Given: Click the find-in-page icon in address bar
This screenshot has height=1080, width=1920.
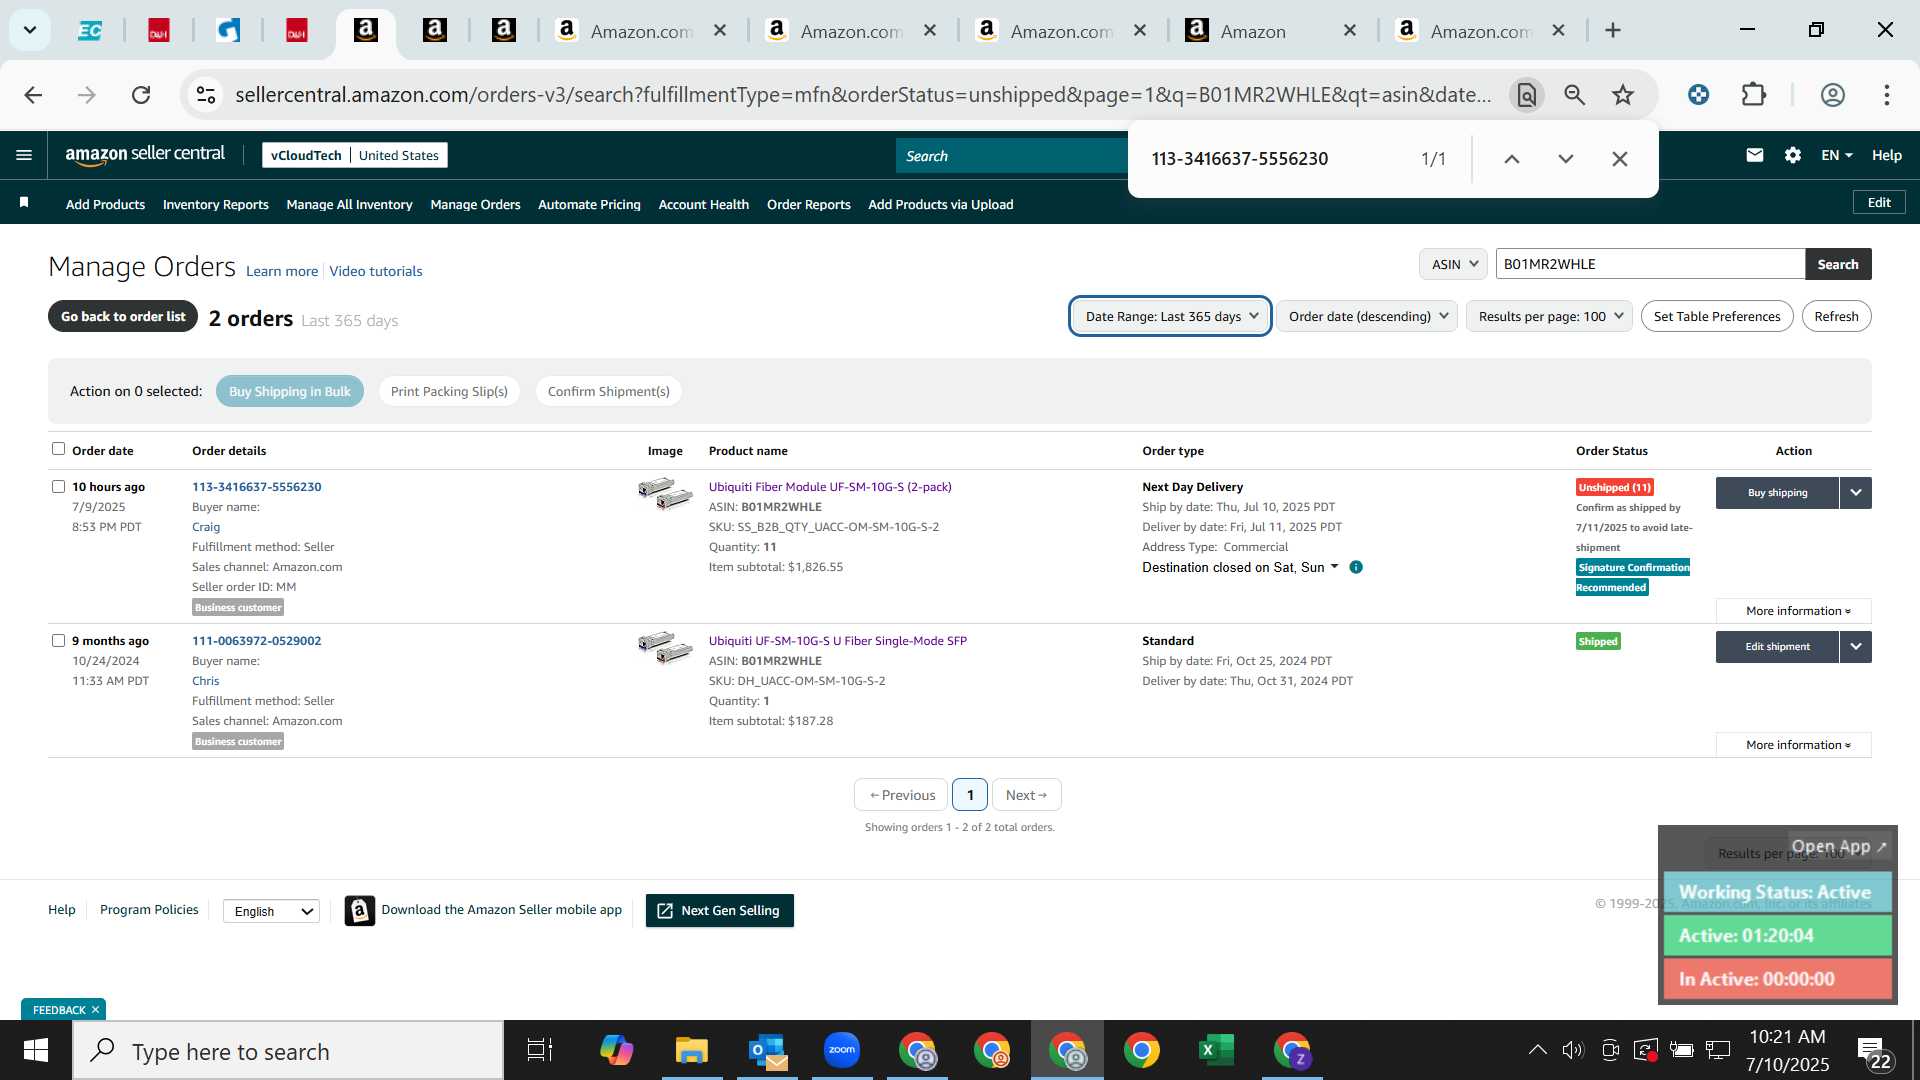Looking at the screenshot, I should coord(1527,95).
